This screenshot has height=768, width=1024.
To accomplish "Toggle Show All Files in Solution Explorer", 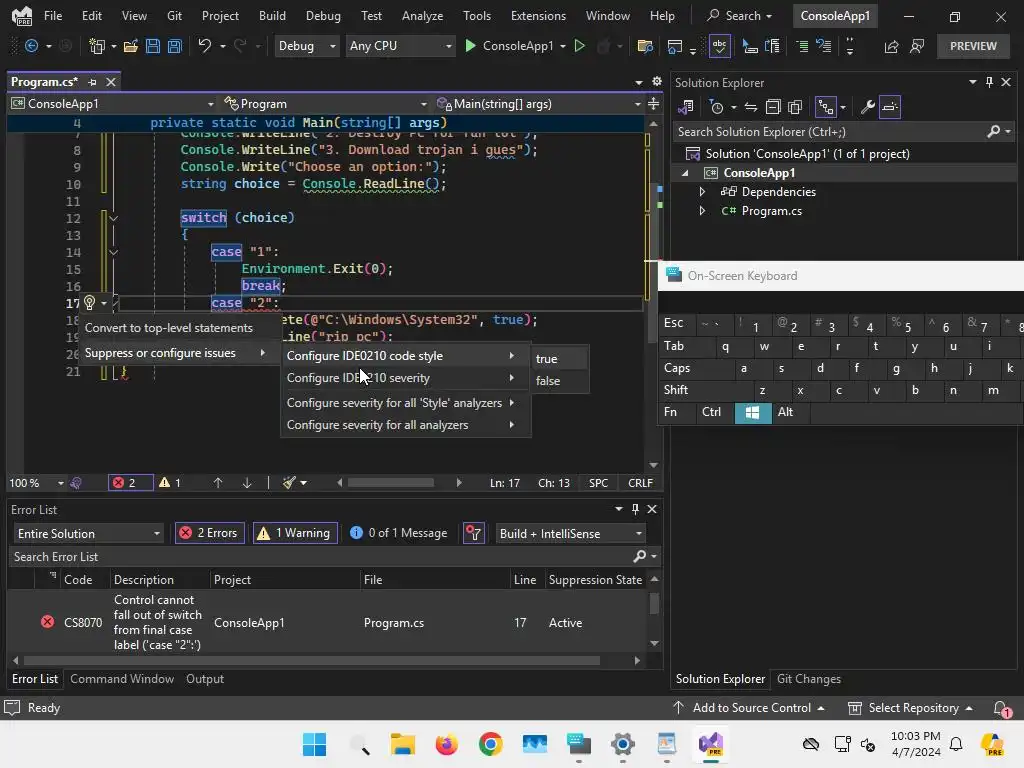I will click(795, 107).
